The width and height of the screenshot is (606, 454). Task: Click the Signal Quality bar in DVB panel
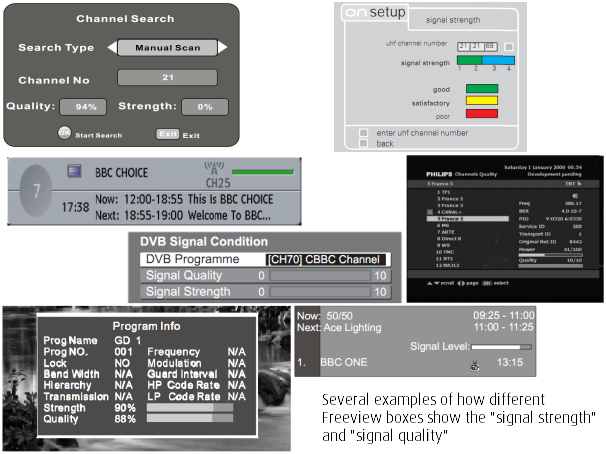tap(320, 275)
